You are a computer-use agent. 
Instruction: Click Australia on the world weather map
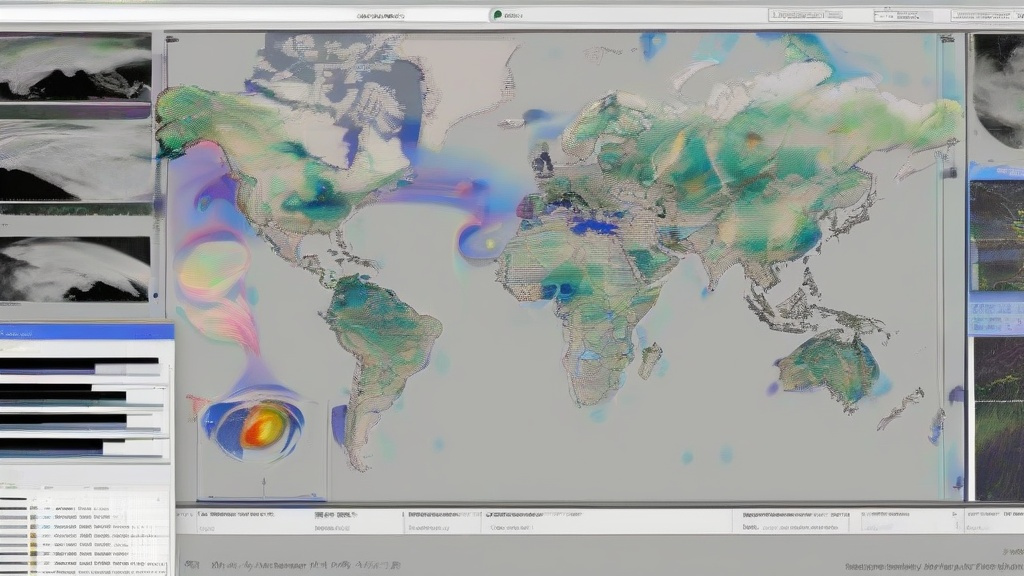[x=828, y=365]
